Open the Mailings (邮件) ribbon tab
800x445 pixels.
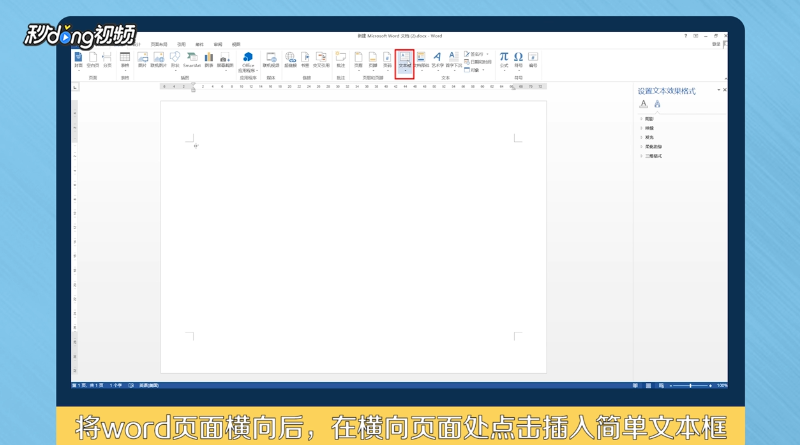click(x=199, y=44)
